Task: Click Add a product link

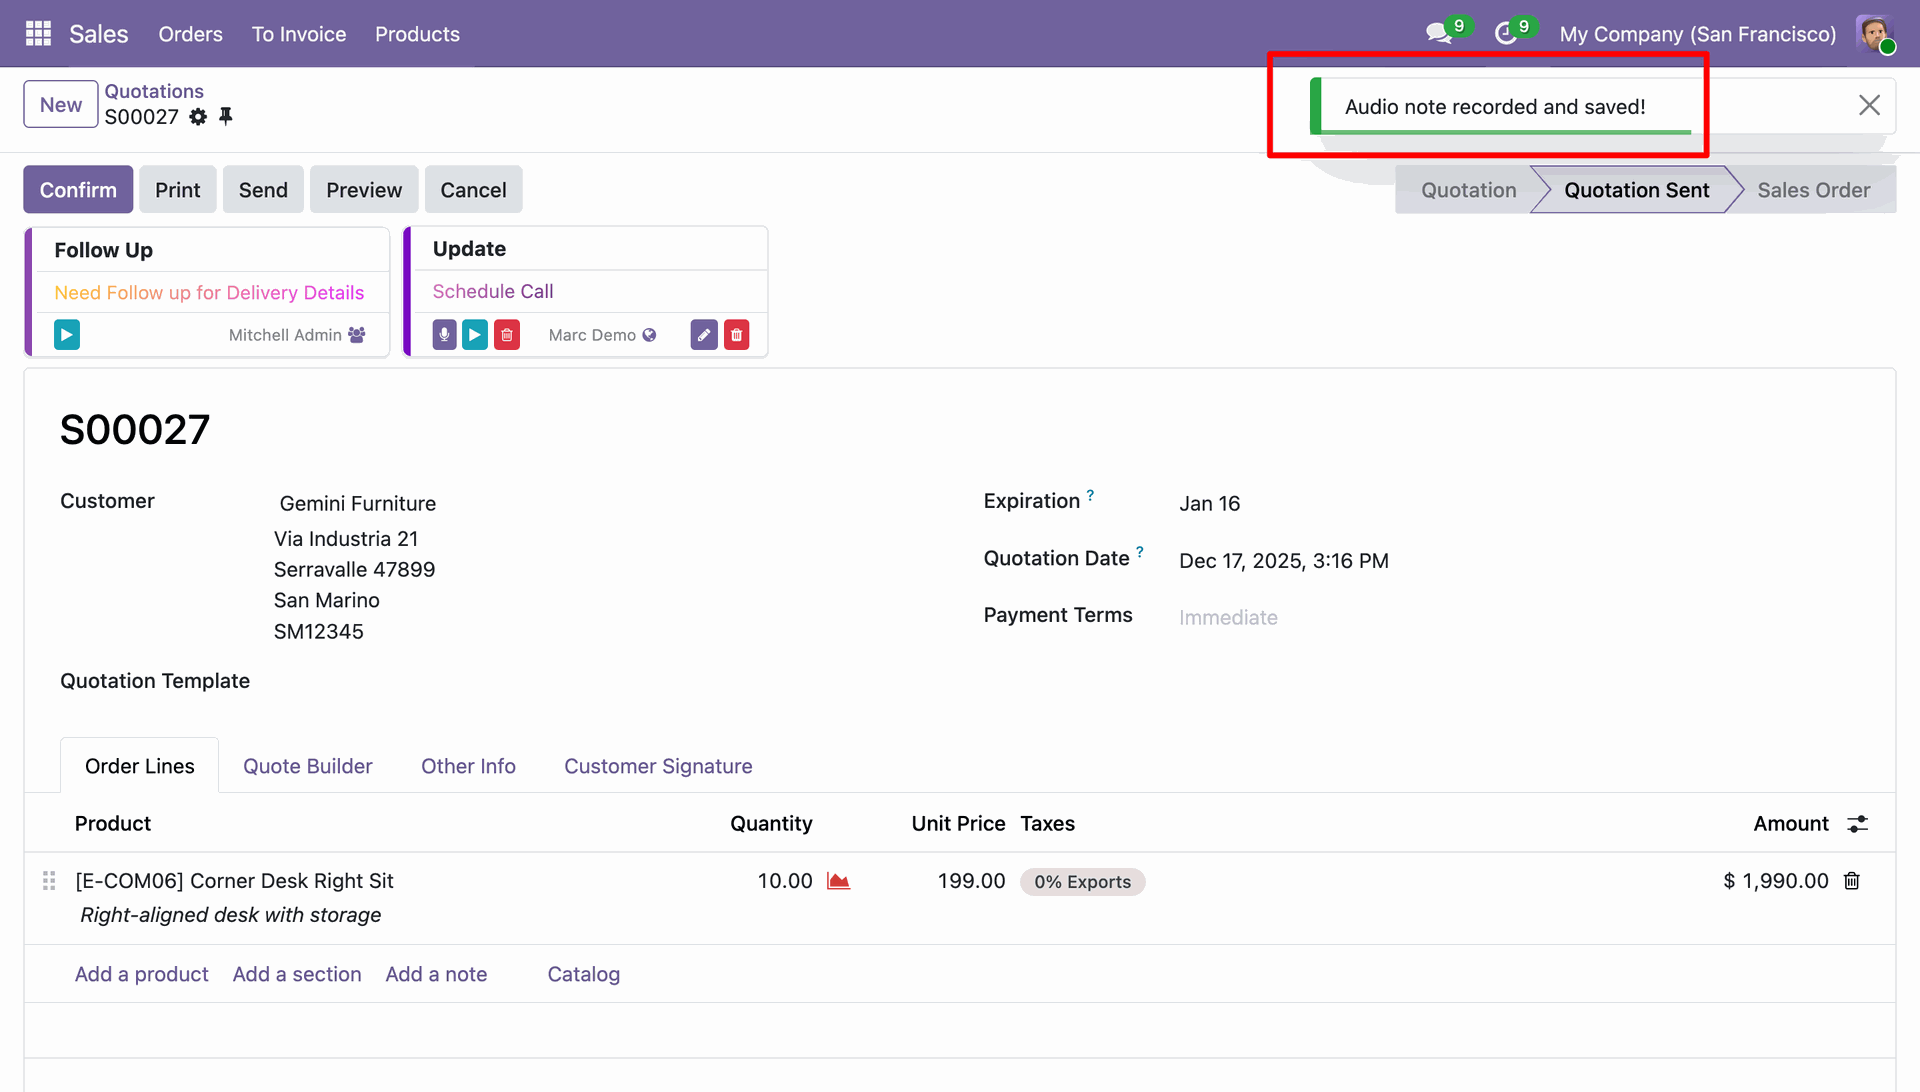Action: coord(142,974)
